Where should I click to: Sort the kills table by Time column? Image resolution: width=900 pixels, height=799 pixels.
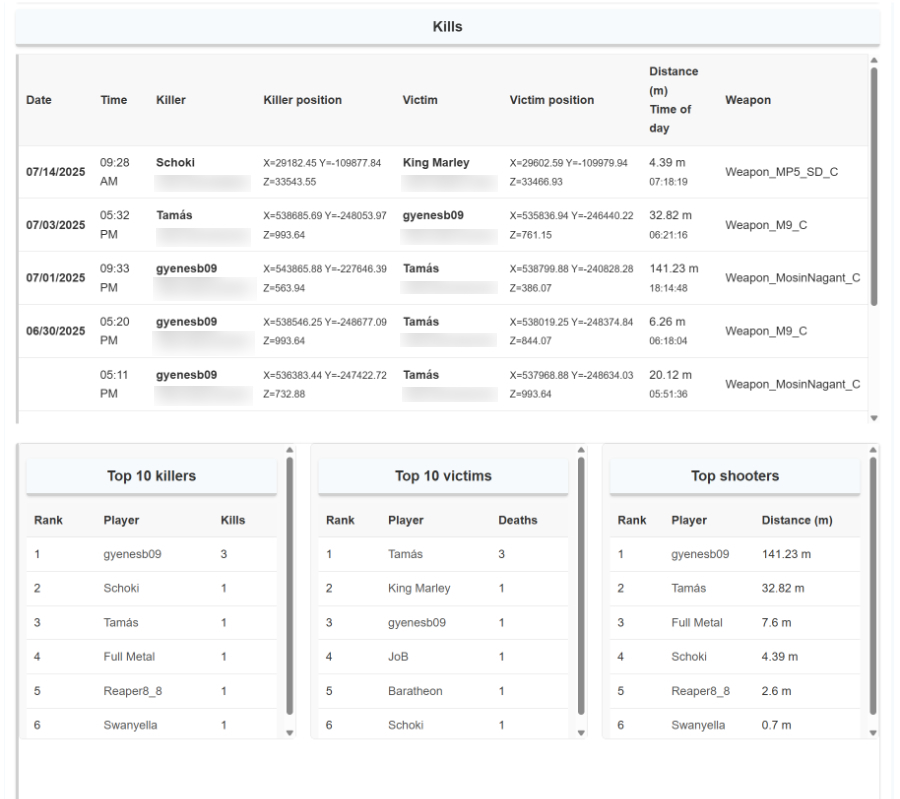click(x=113, y=100)
